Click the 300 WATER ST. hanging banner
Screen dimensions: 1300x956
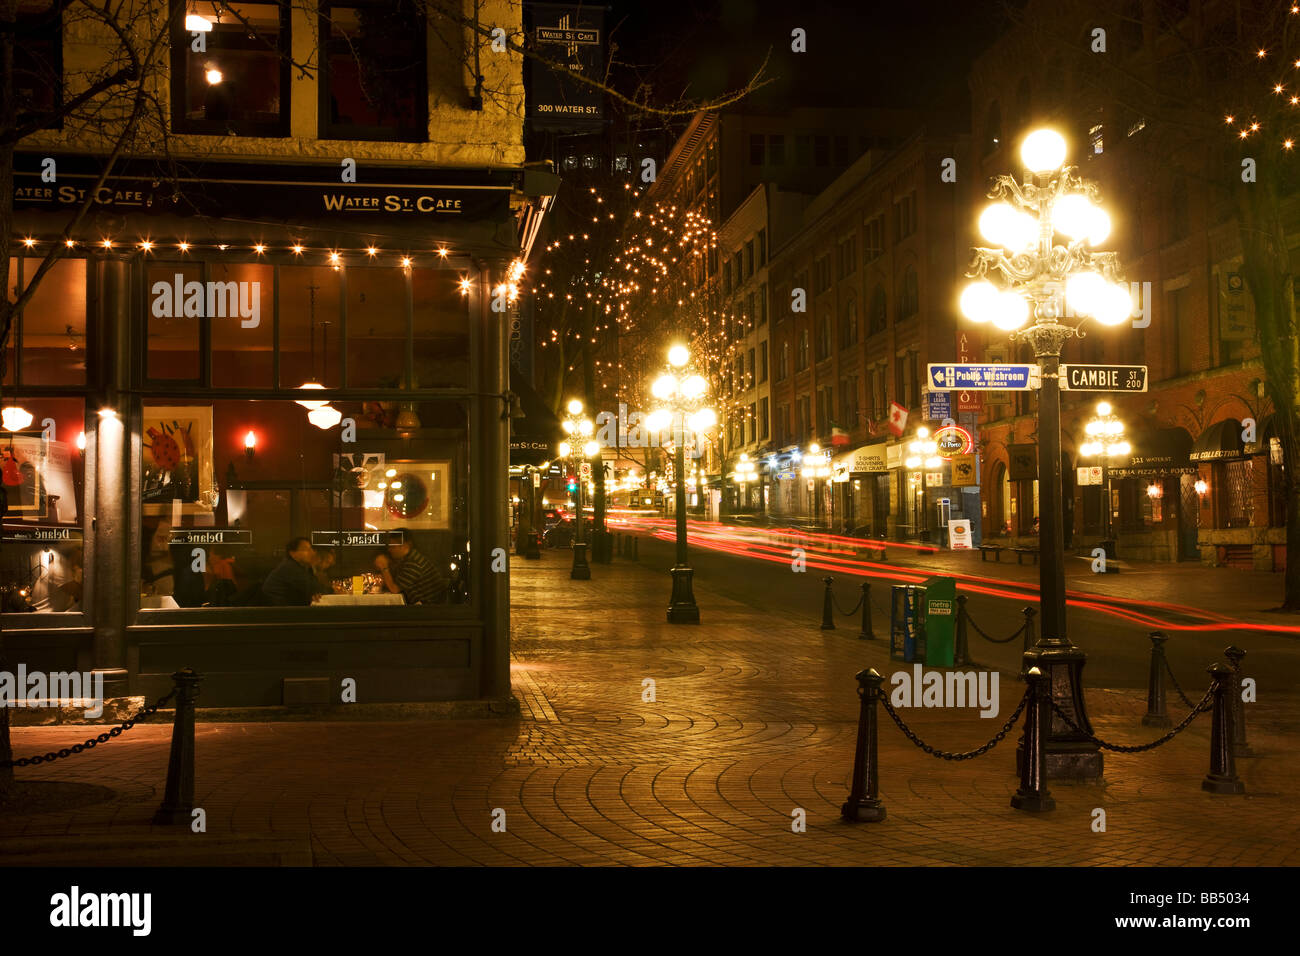pos(566,65)
